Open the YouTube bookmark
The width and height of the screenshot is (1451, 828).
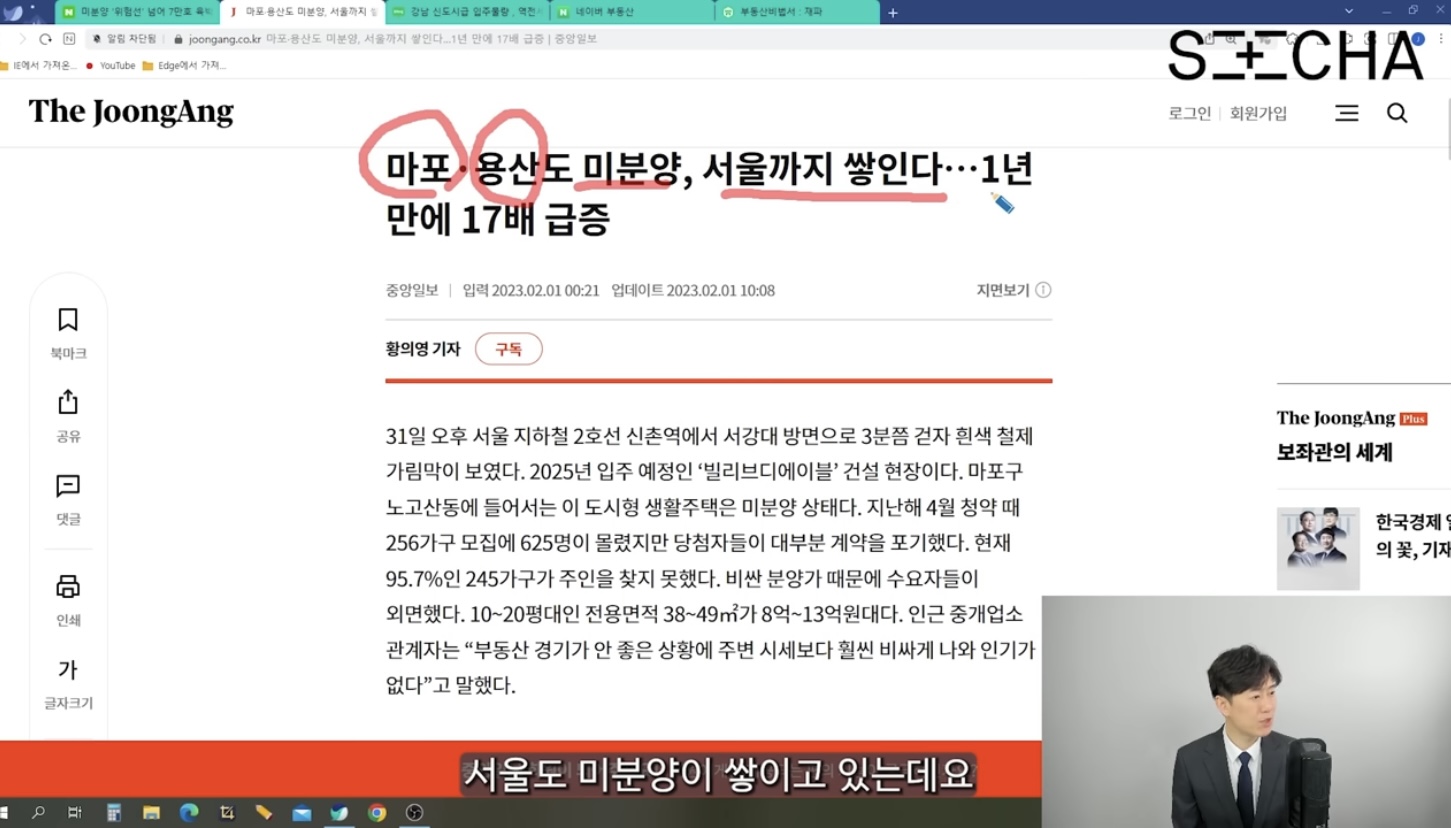[110, 66]
